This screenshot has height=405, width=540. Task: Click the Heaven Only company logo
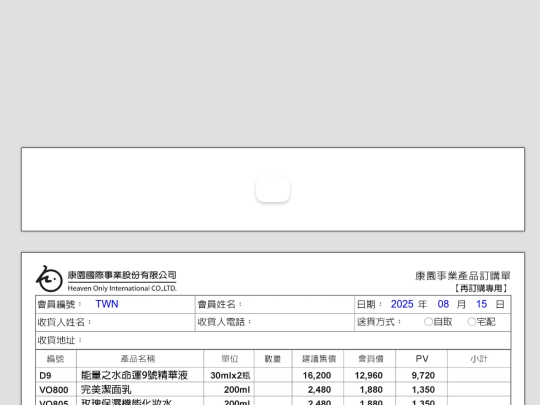click(x=49, y=279)
